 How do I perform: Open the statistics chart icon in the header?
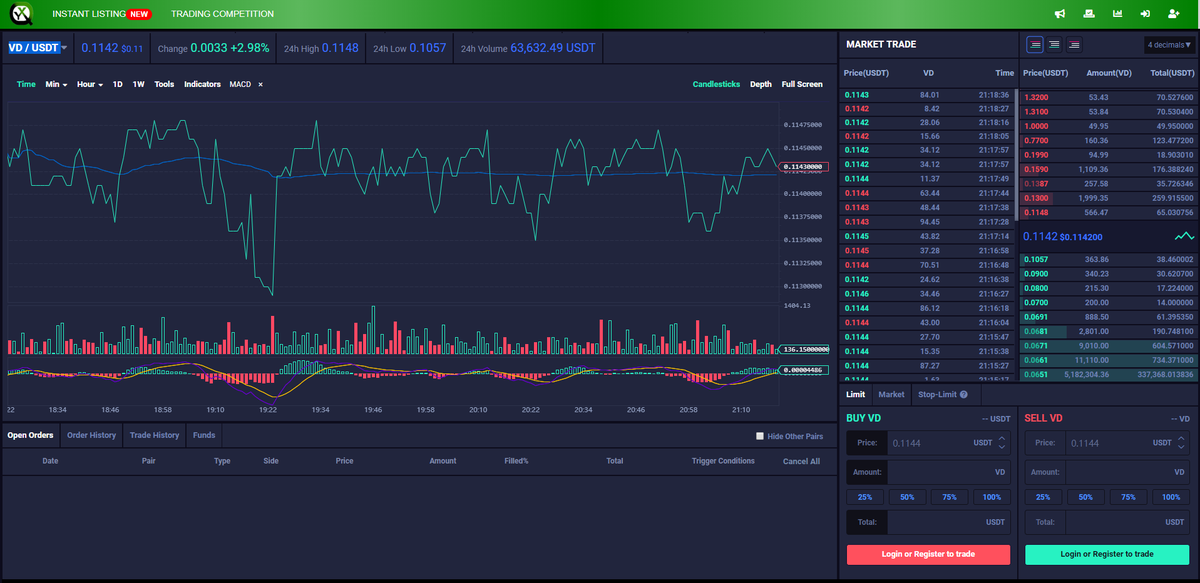1117,13
